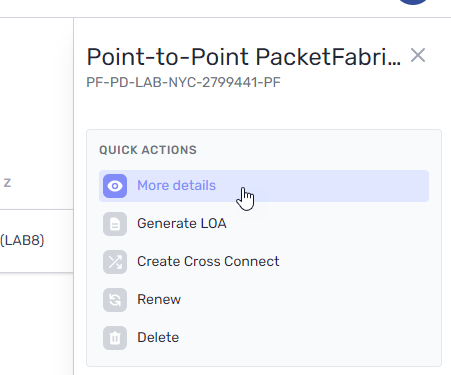Select Create Cross Connect action
This screenshot has height=375, width=451.
tap(208, 261)
